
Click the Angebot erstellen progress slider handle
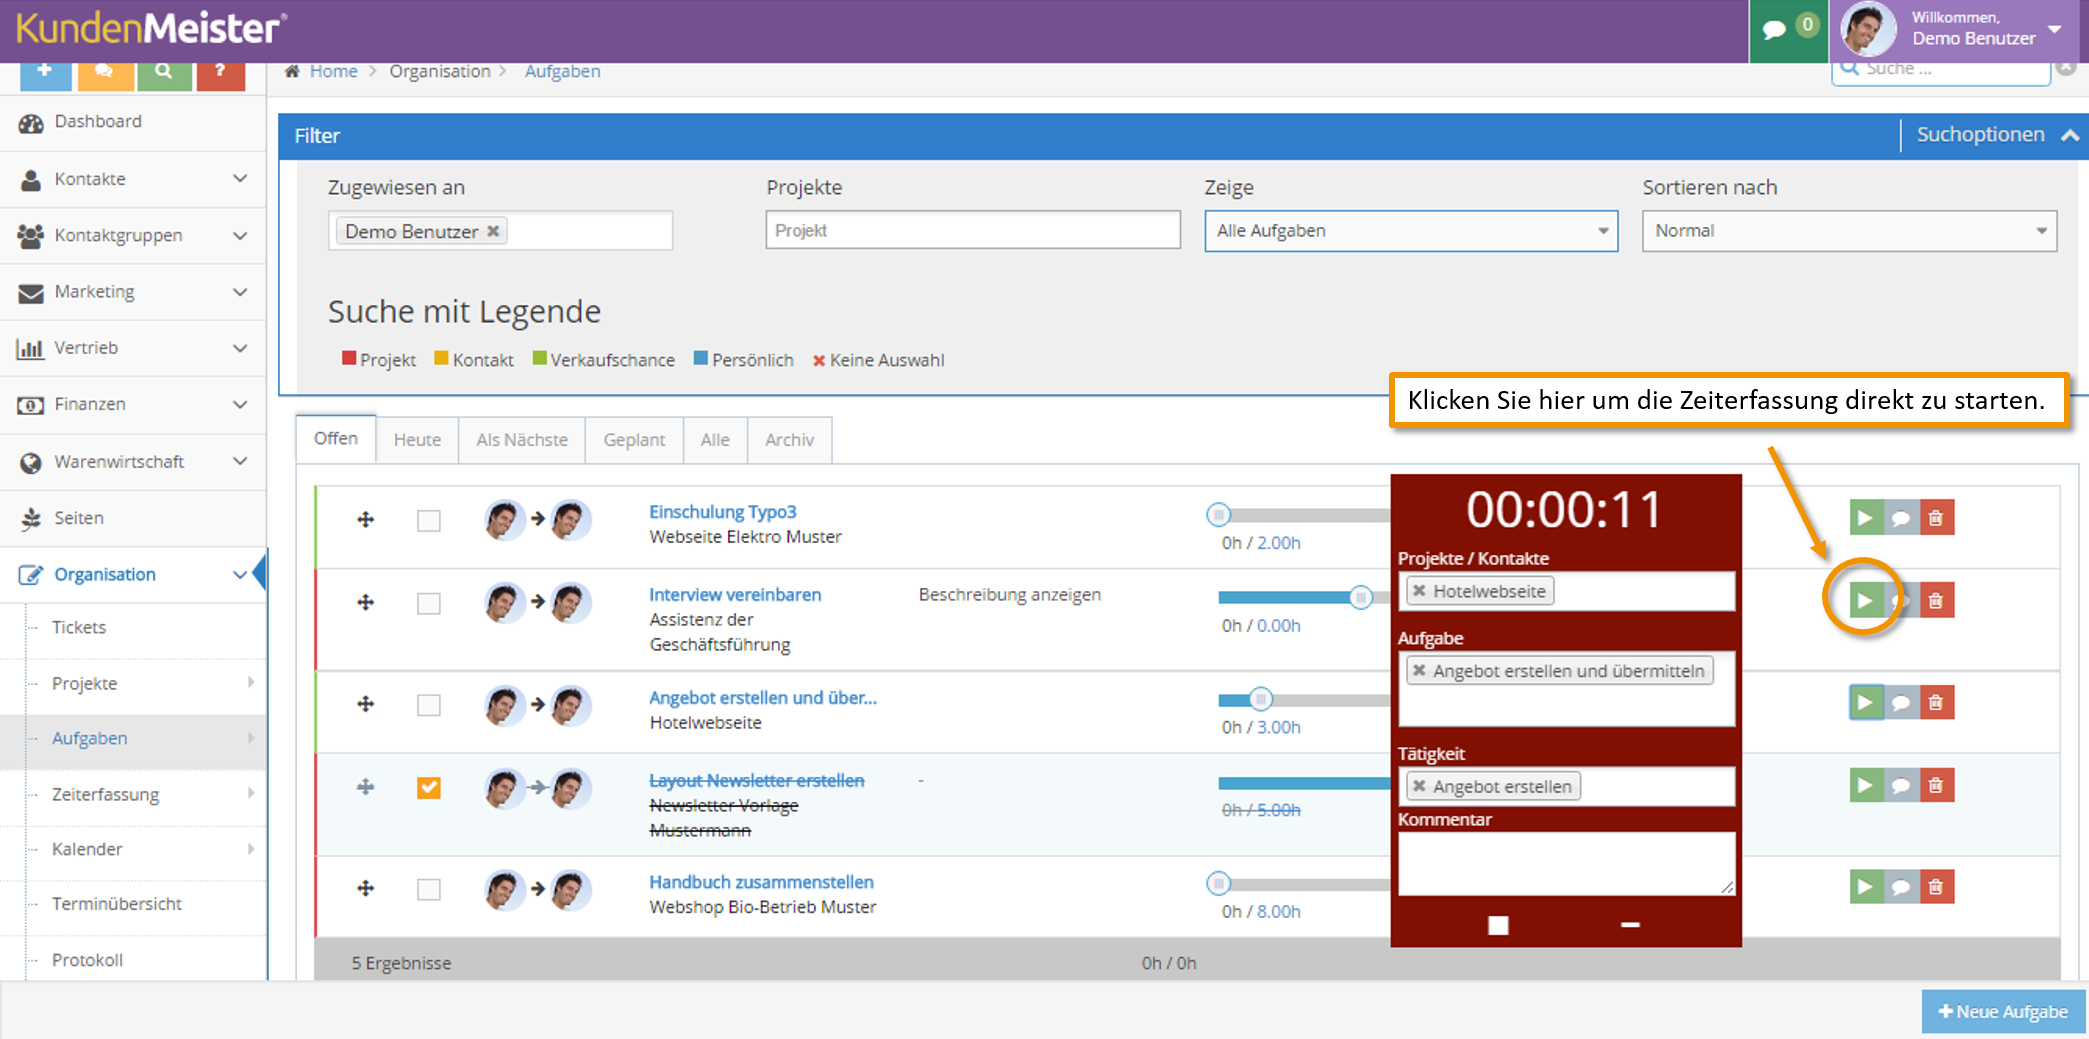[1261, 699]
